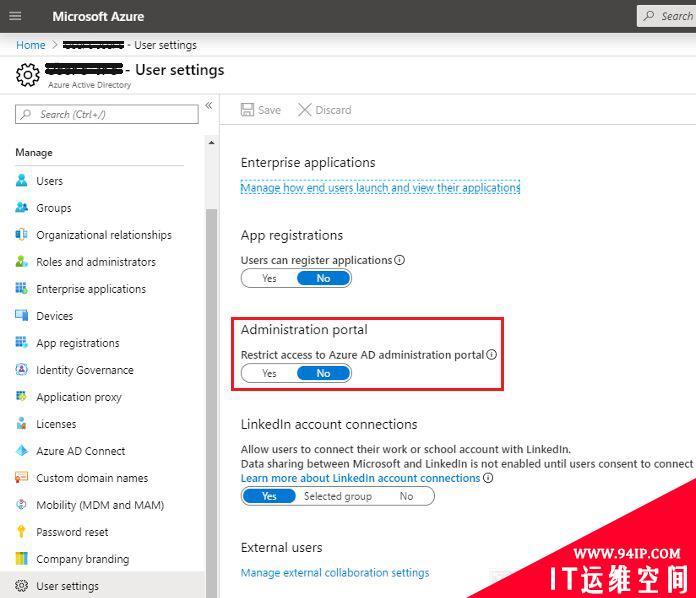The width and height of the screenshot is (696, 598).
Task: Click the Custom domain names icon
Action: click(21, 478)
